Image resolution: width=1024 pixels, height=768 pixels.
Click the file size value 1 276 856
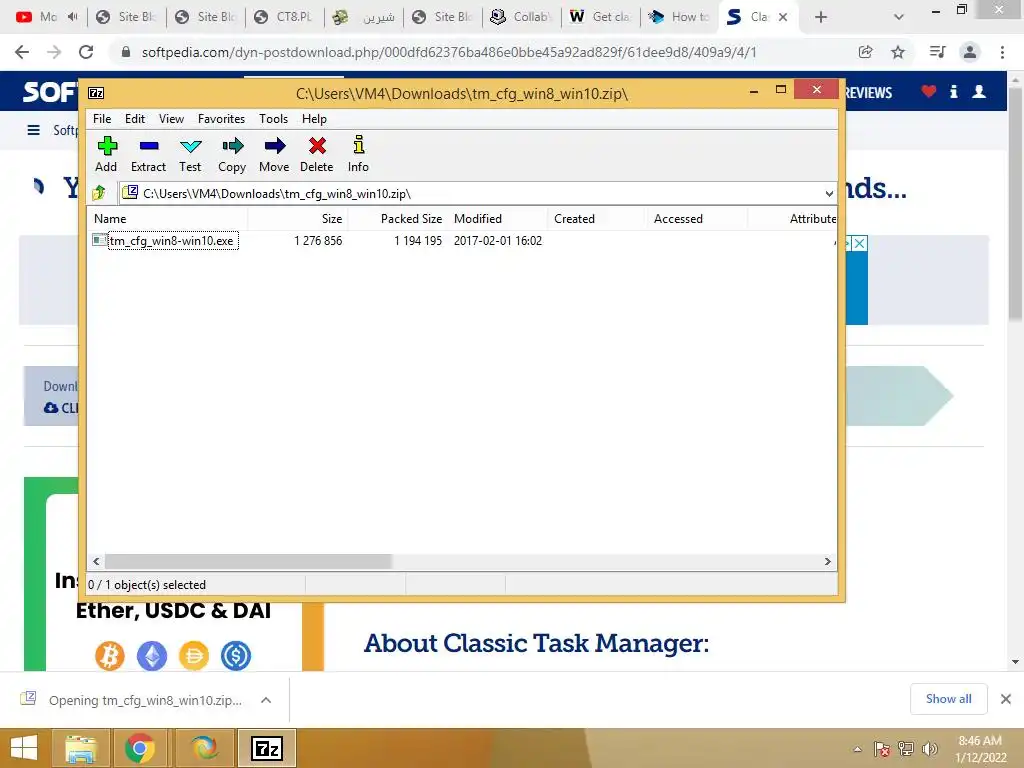(318, 241)
